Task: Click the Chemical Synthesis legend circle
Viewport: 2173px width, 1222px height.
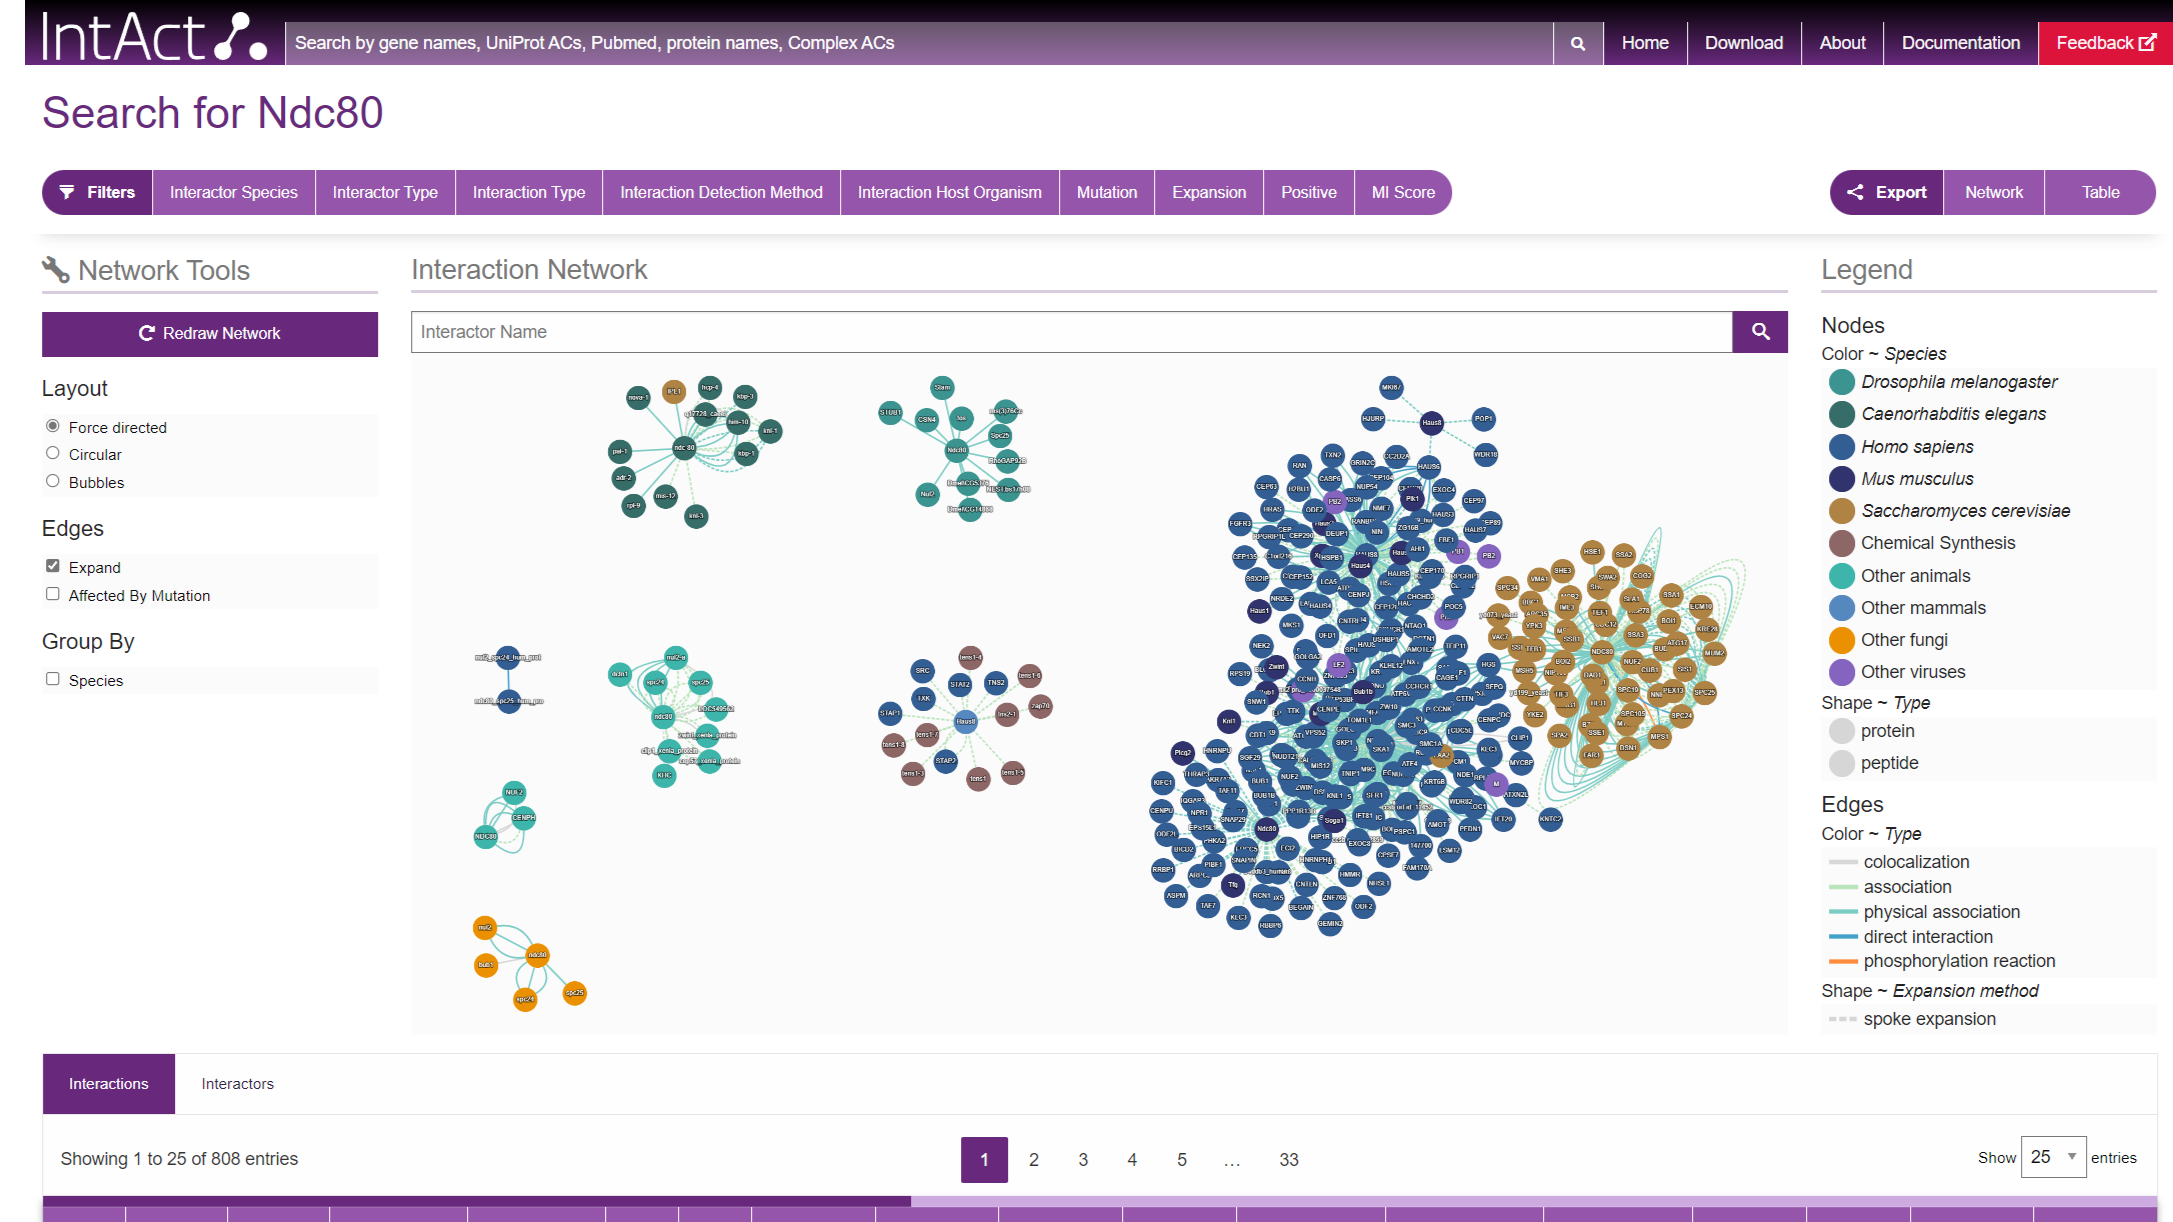Action: 1841,543
